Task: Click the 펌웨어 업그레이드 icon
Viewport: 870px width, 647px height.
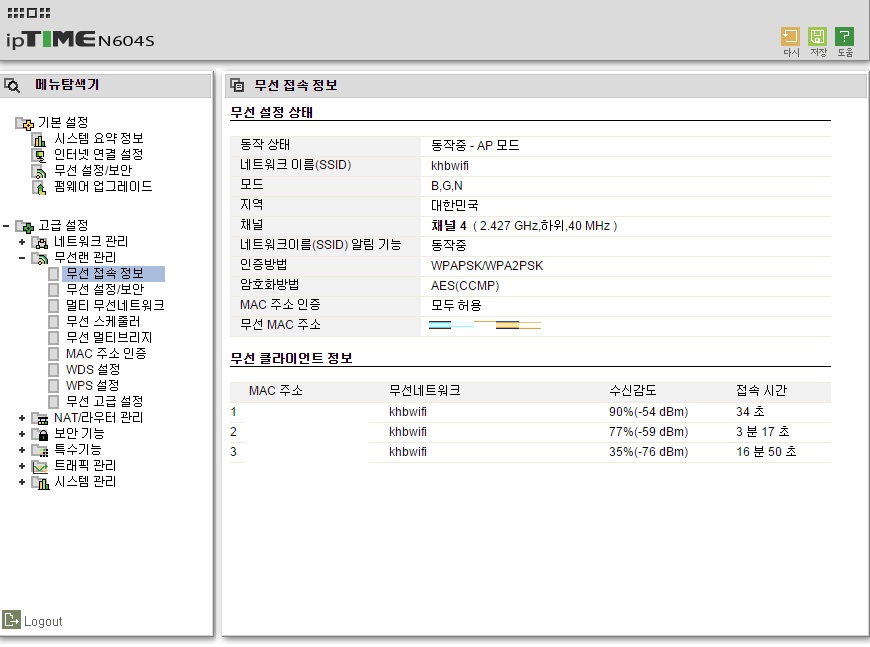Action: click(x=39, y=188)
